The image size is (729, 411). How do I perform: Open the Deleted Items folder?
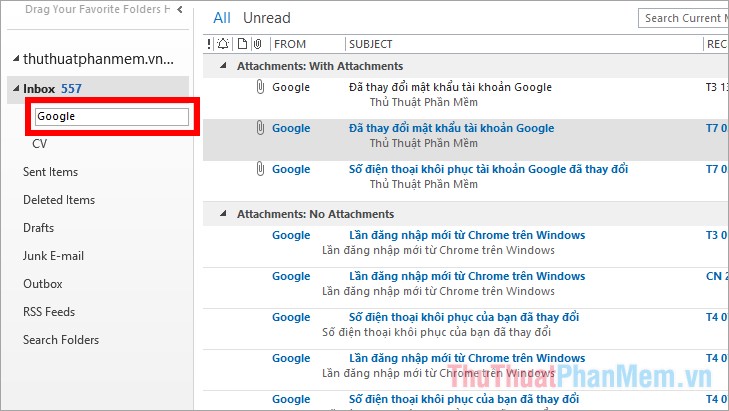click(59, 200)
